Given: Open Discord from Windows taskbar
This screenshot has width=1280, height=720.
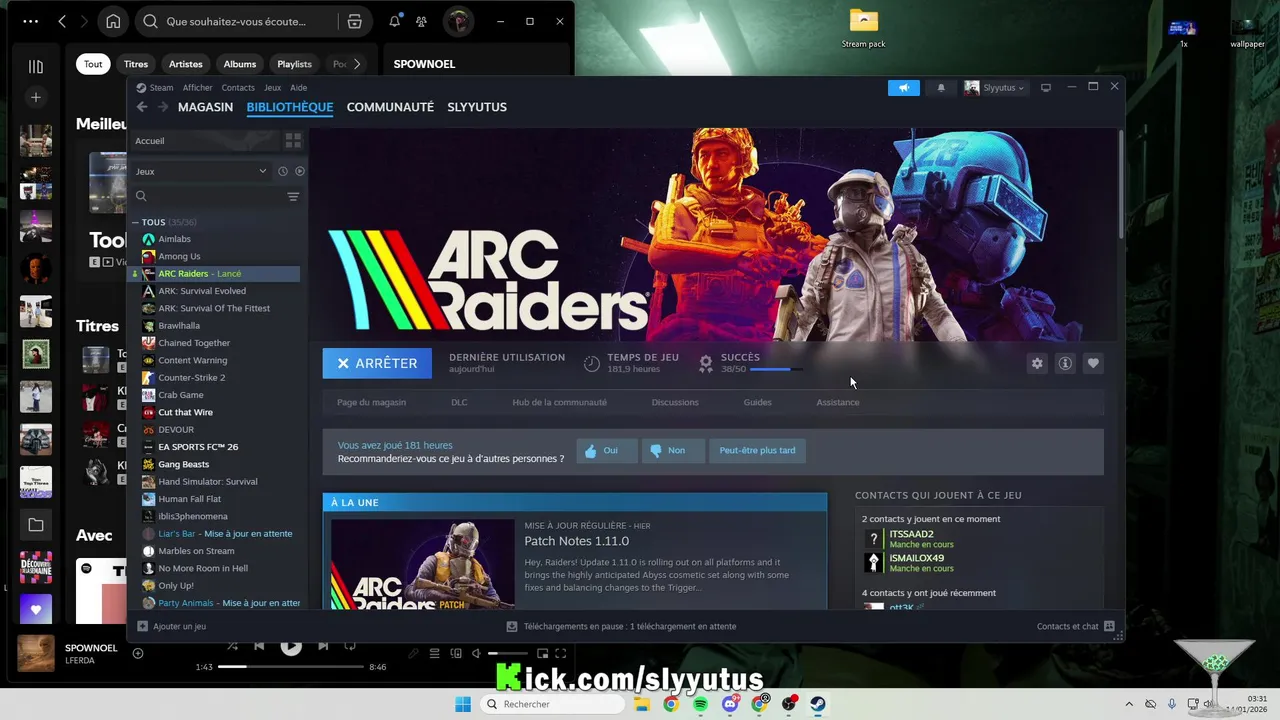Looking at the screenshot, I should [730, 704].
